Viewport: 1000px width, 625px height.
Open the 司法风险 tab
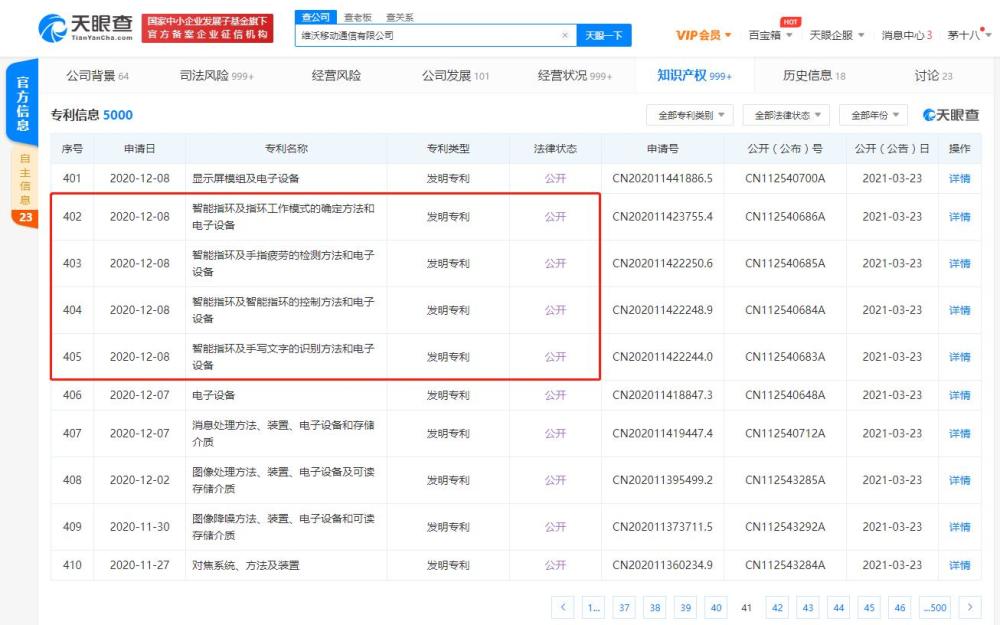pyautogui.click(x=216, y=76)
